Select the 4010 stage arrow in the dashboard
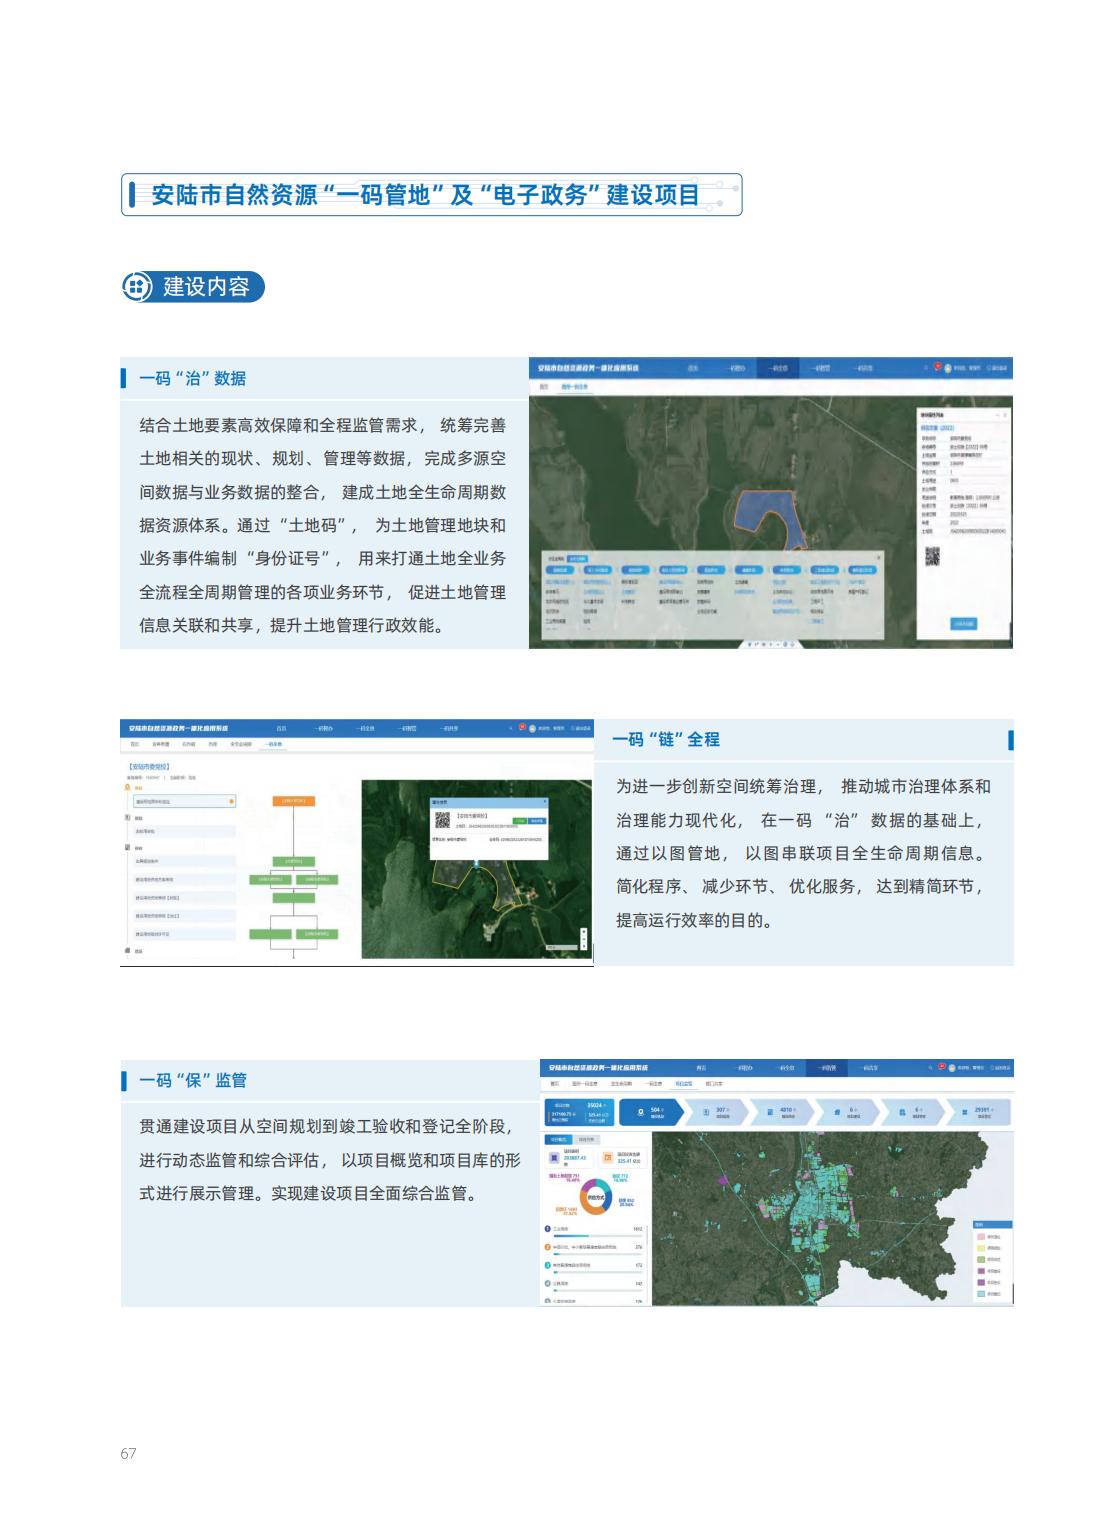Viewport: 1118px width, 1528px height. [x=781, y=1111]
